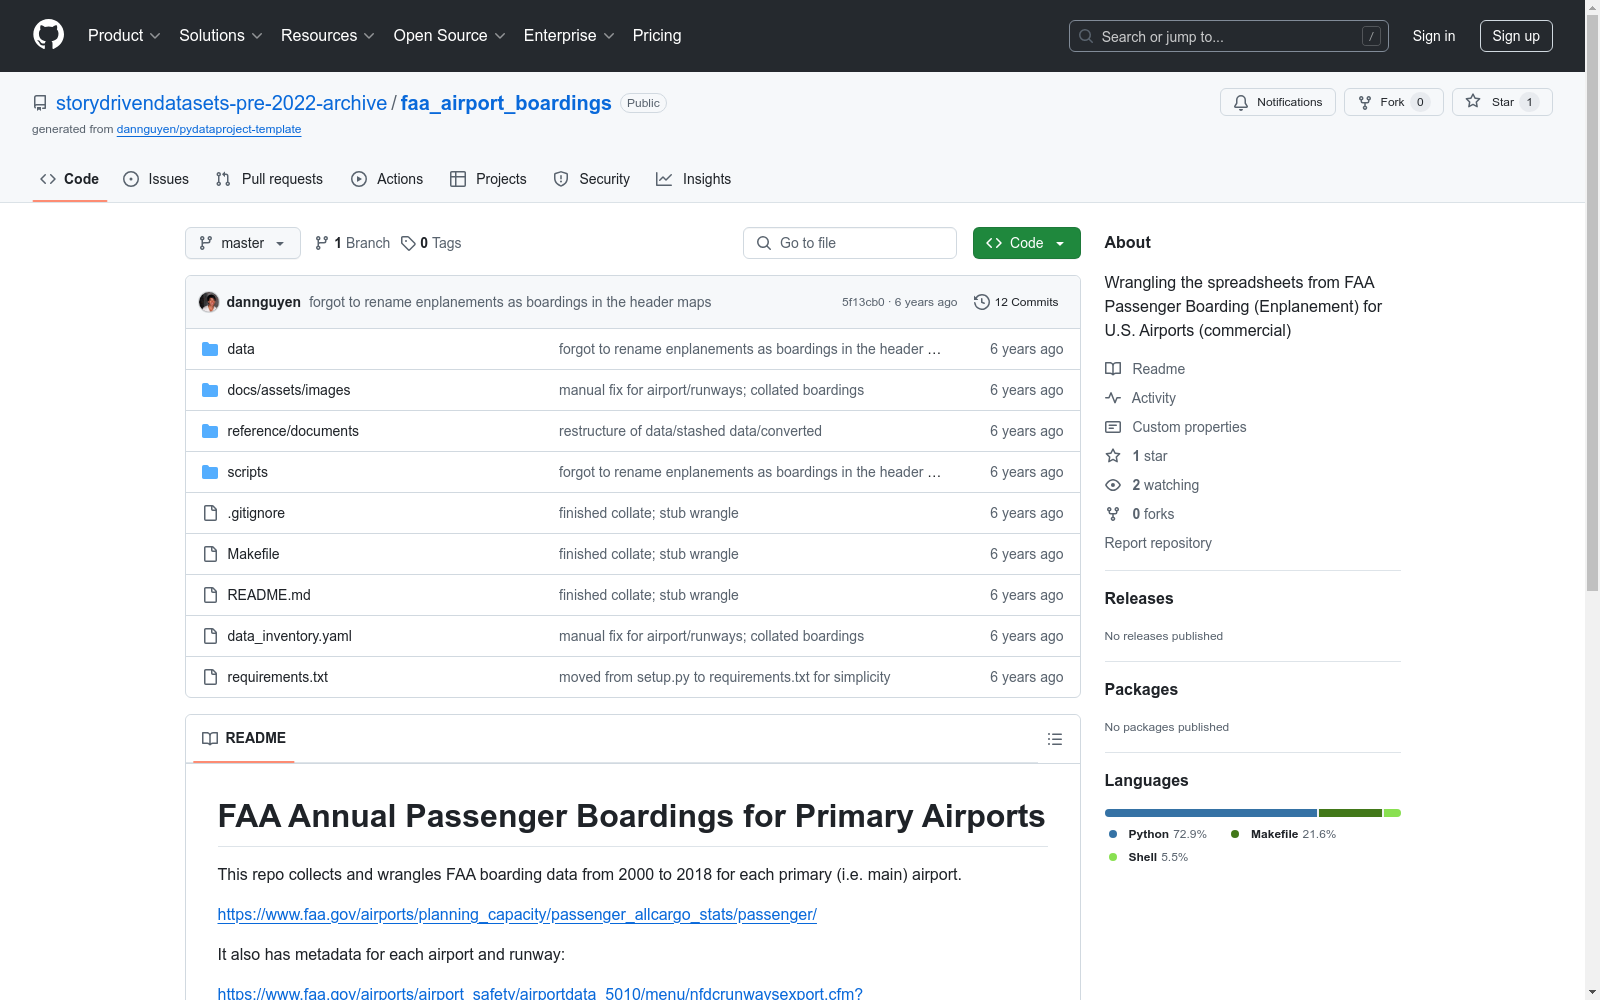1600x1000 pixels.
Task: Click the forks icon in About
Action: point(1113,514)
